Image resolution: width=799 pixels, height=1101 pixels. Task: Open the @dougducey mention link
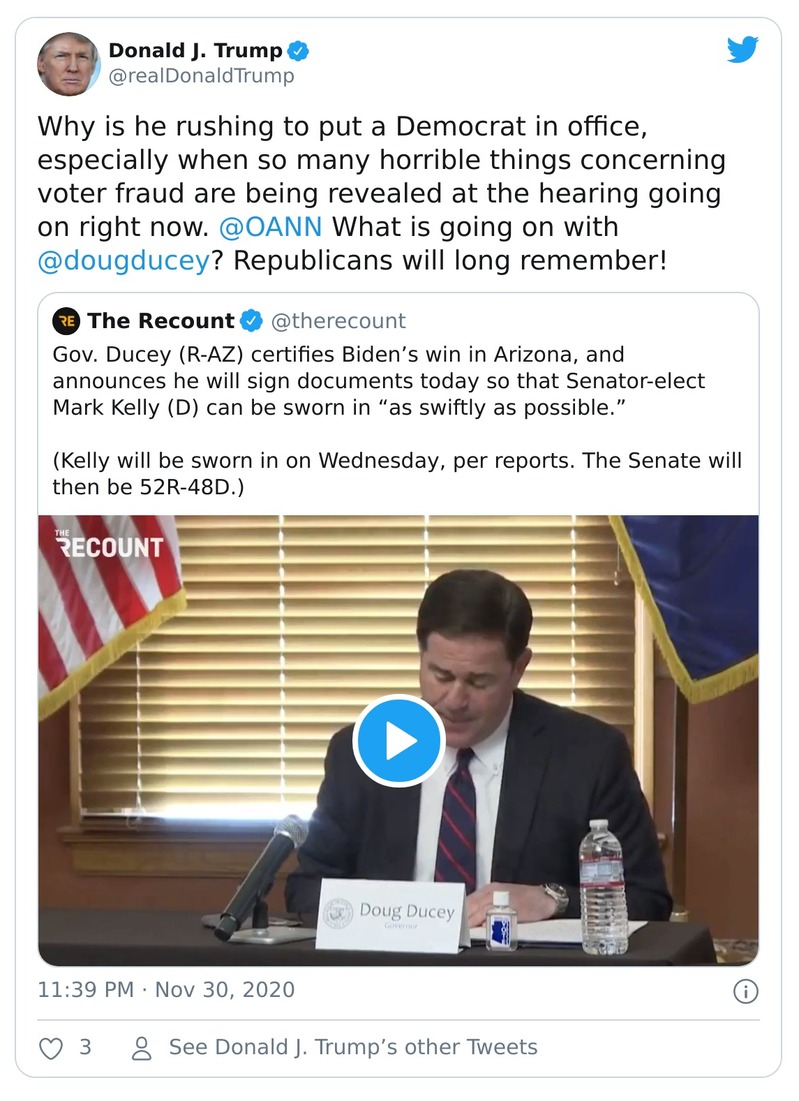(124, 261)
